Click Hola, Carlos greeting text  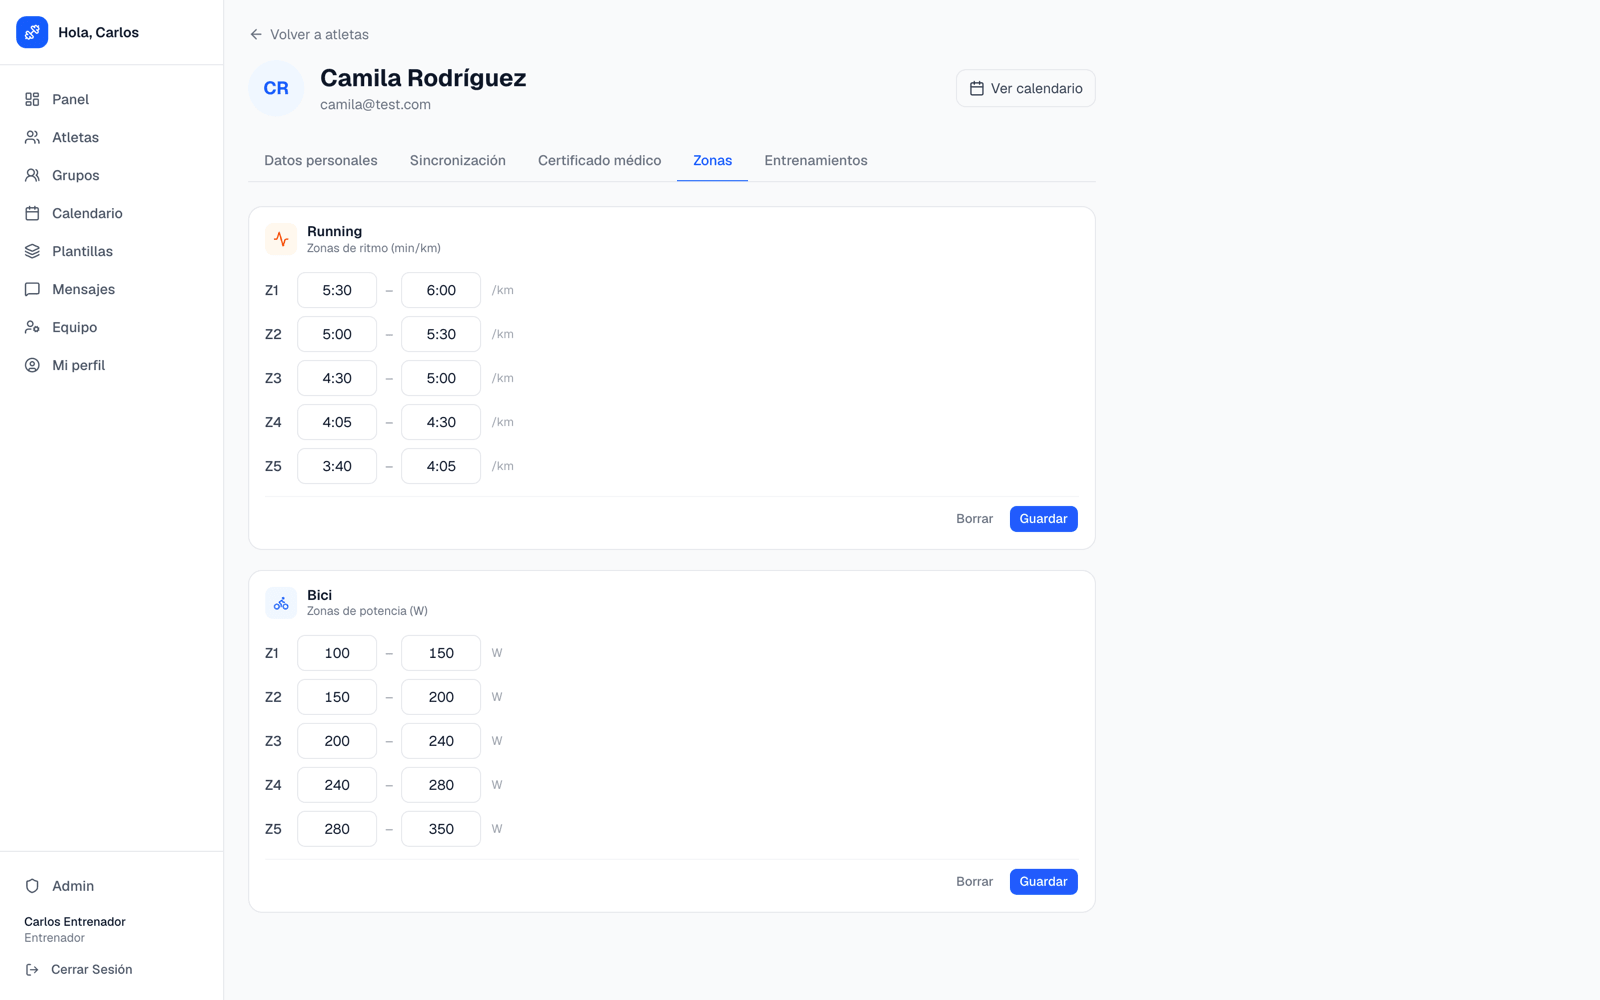point(98,32)
